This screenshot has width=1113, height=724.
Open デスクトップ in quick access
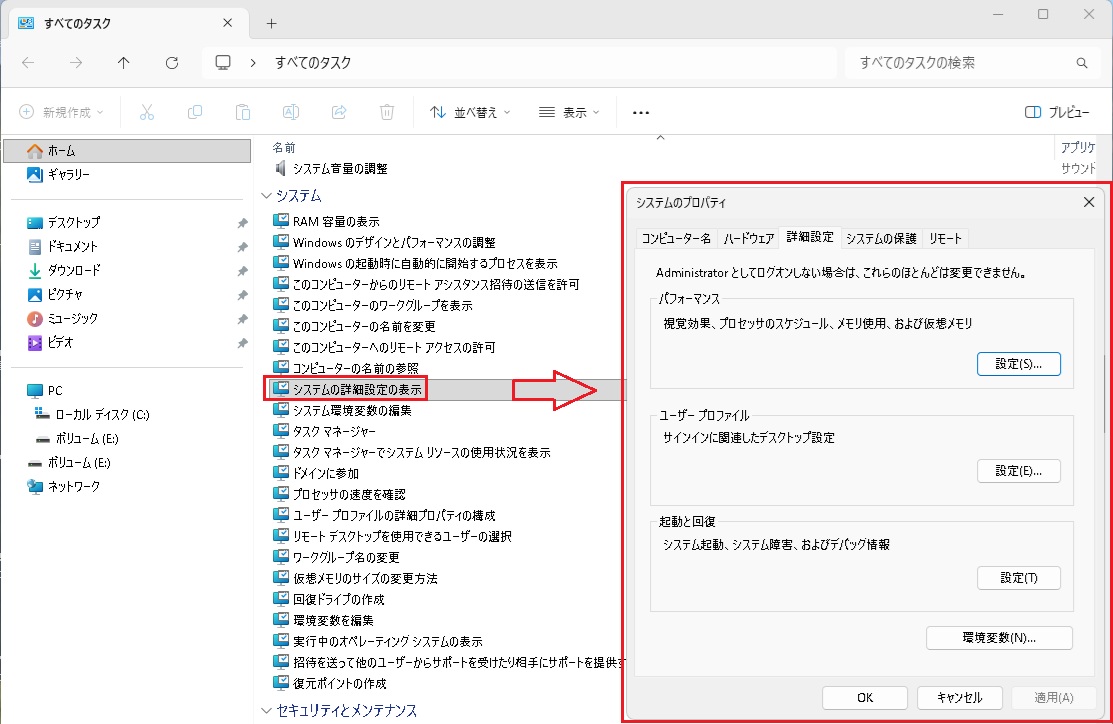tap(74, 222)
